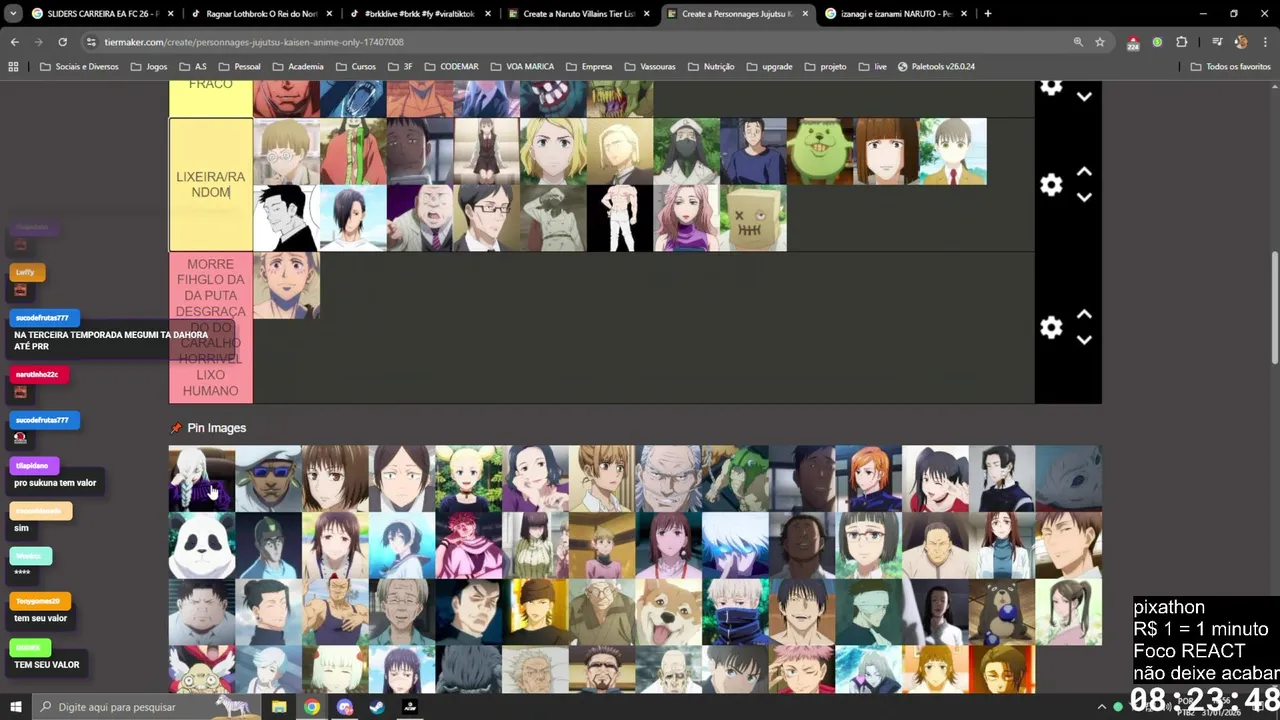The image size is (1280, 720).
Task: Click the yellow FRACO tier label
Action: [x=211, y=98]
